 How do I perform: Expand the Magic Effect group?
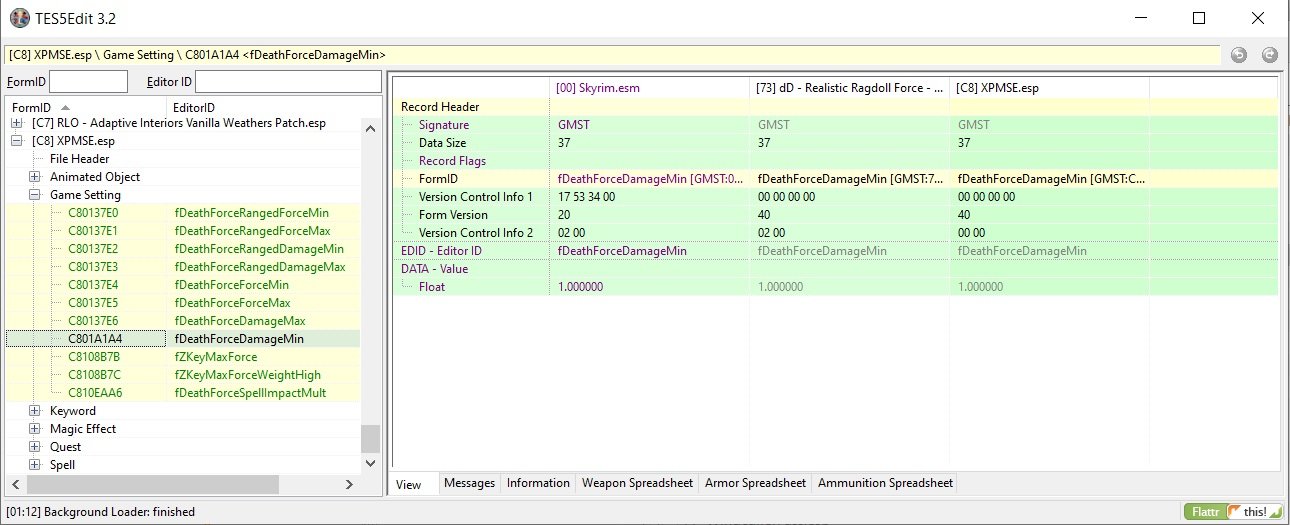(34, 429)
